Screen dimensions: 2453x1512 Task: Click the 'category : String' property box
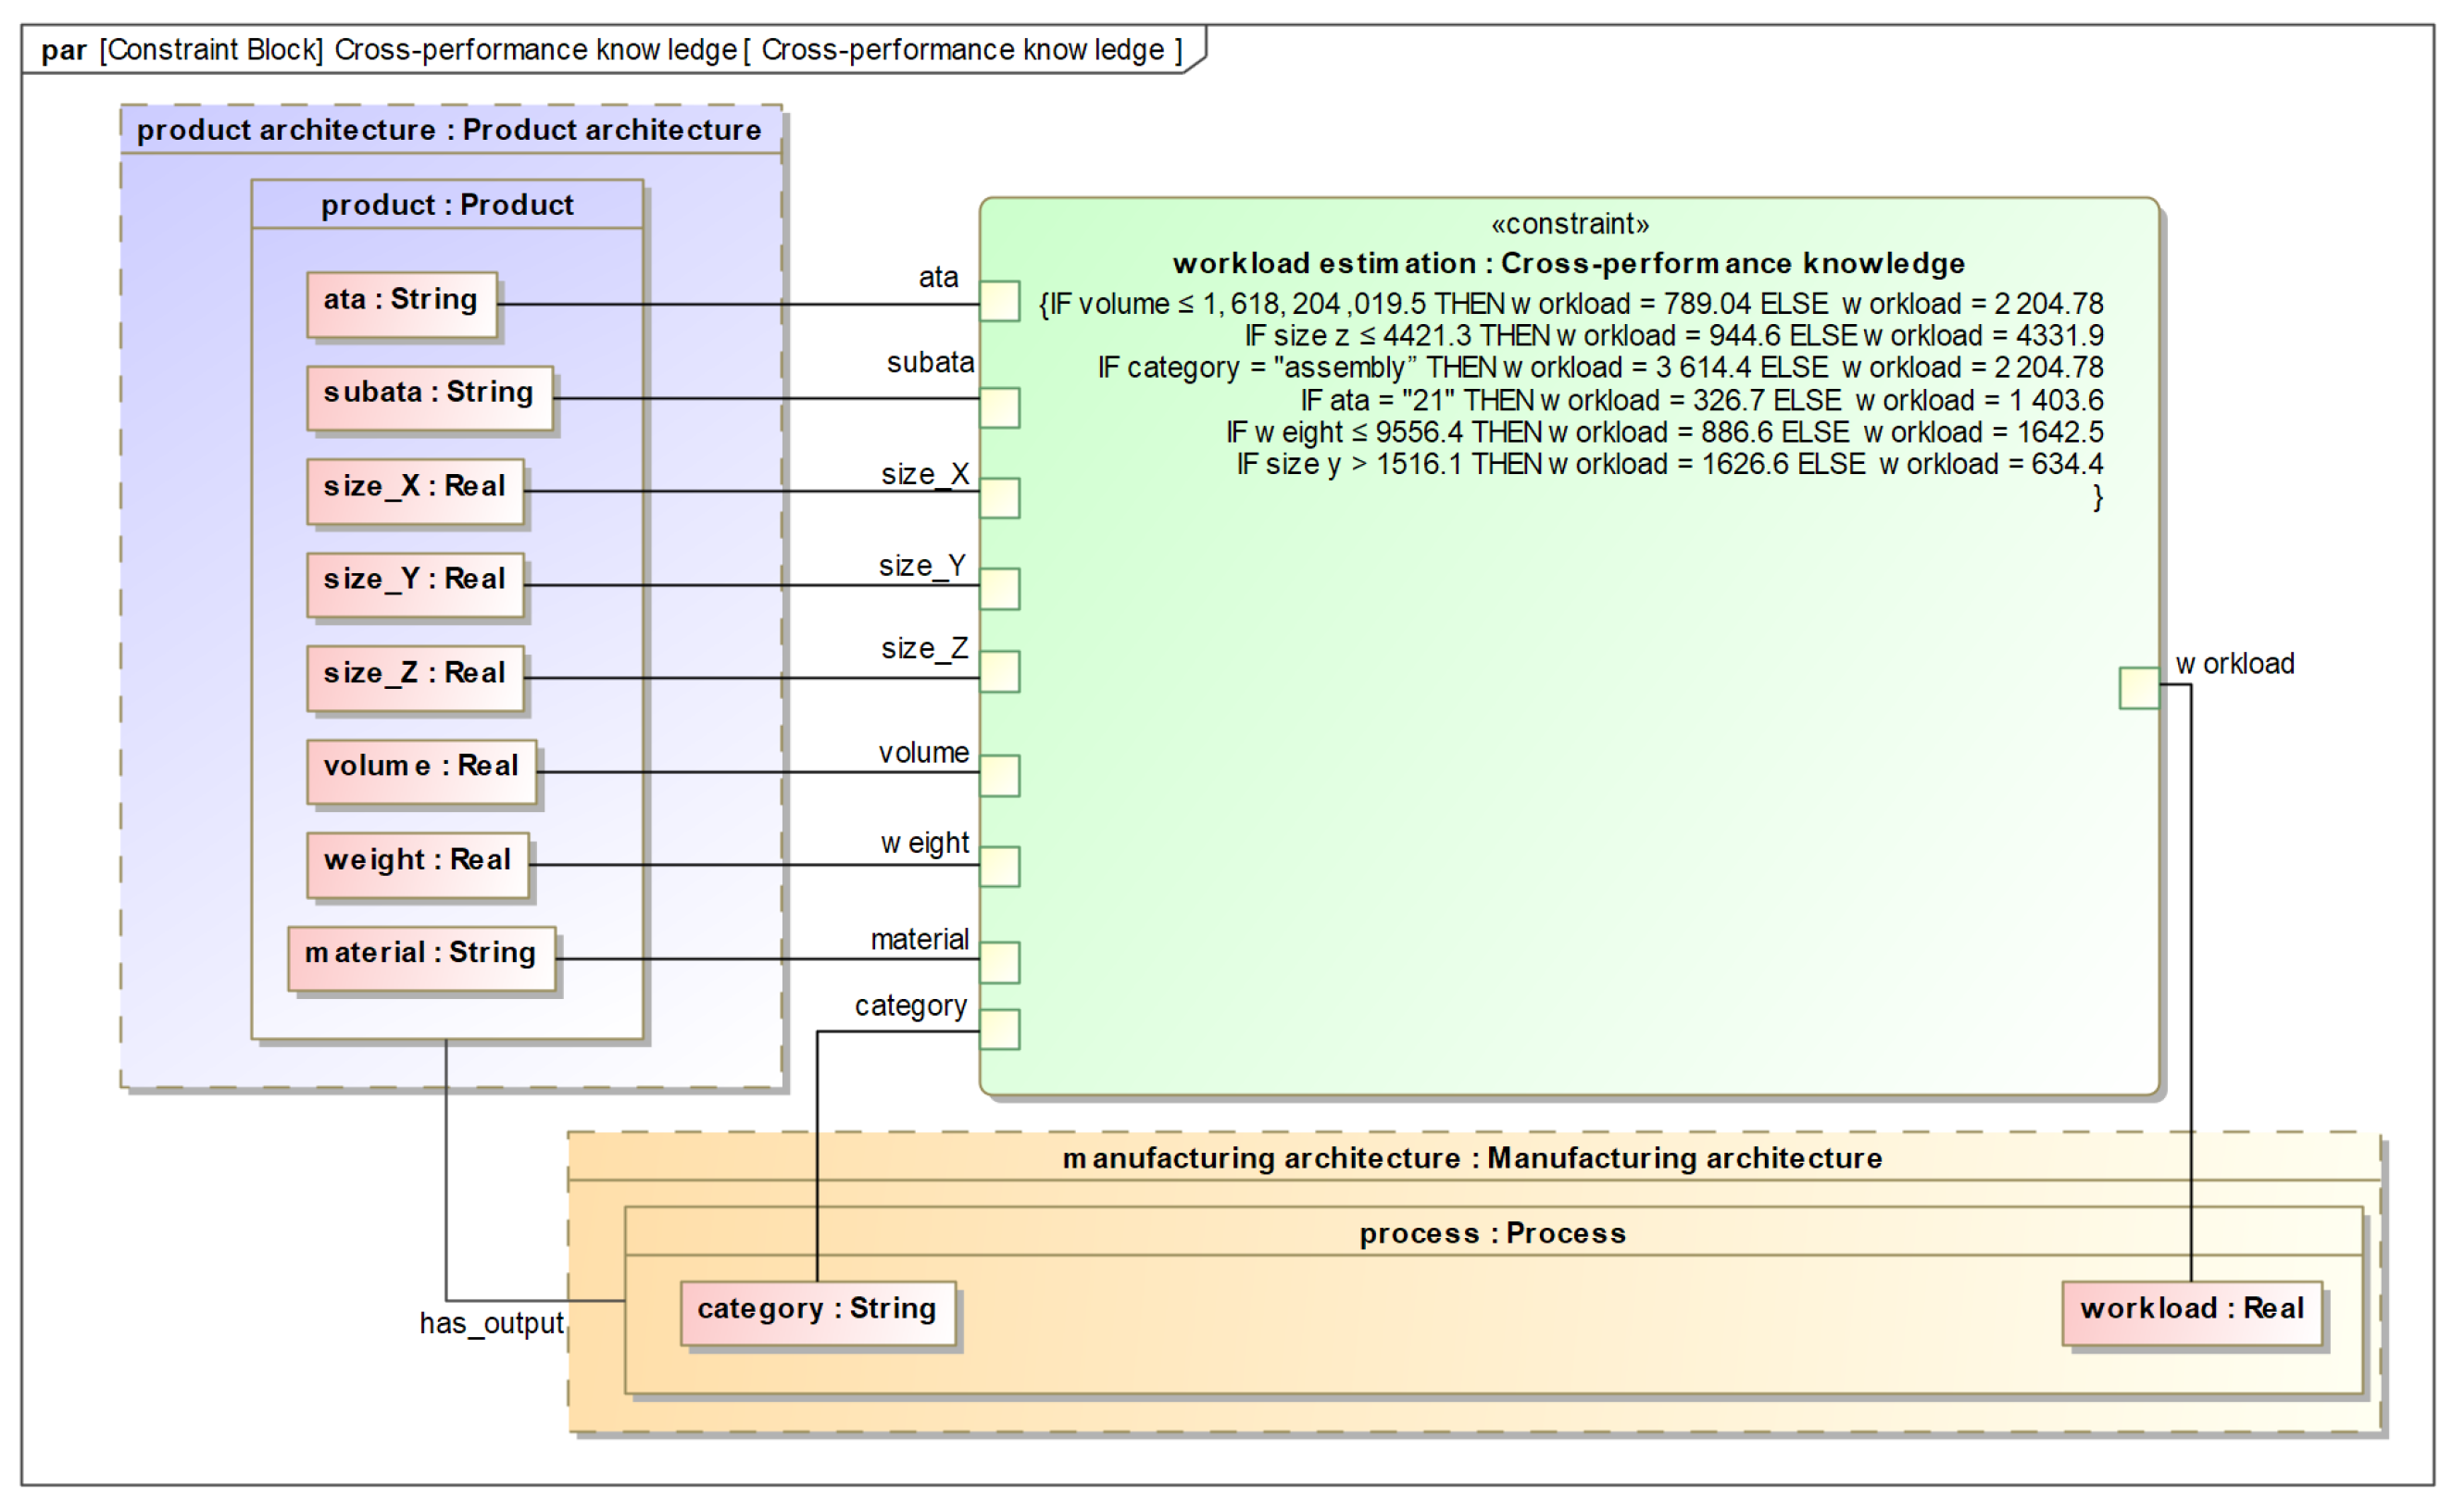817,1313
